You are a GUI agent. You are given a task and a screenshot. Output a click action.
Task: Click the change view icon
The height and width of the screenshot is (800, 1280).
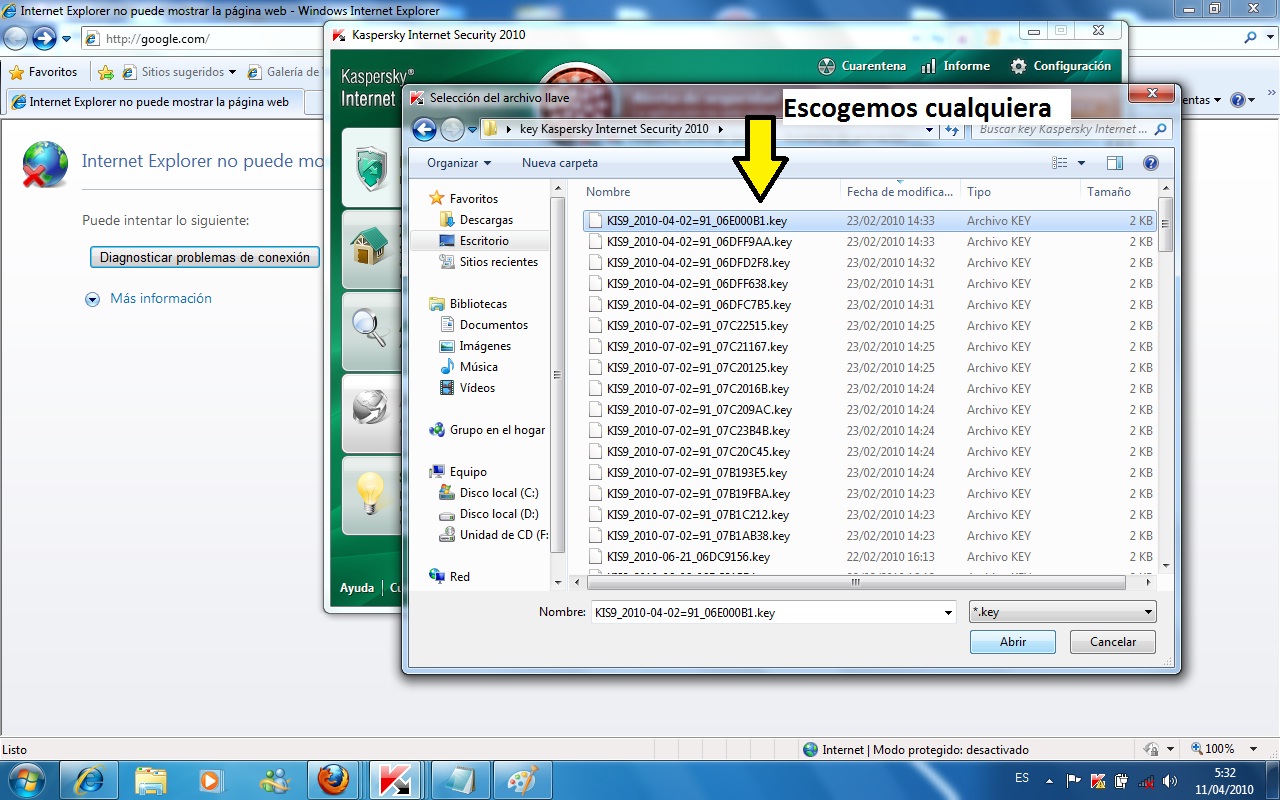(1060, 163)
